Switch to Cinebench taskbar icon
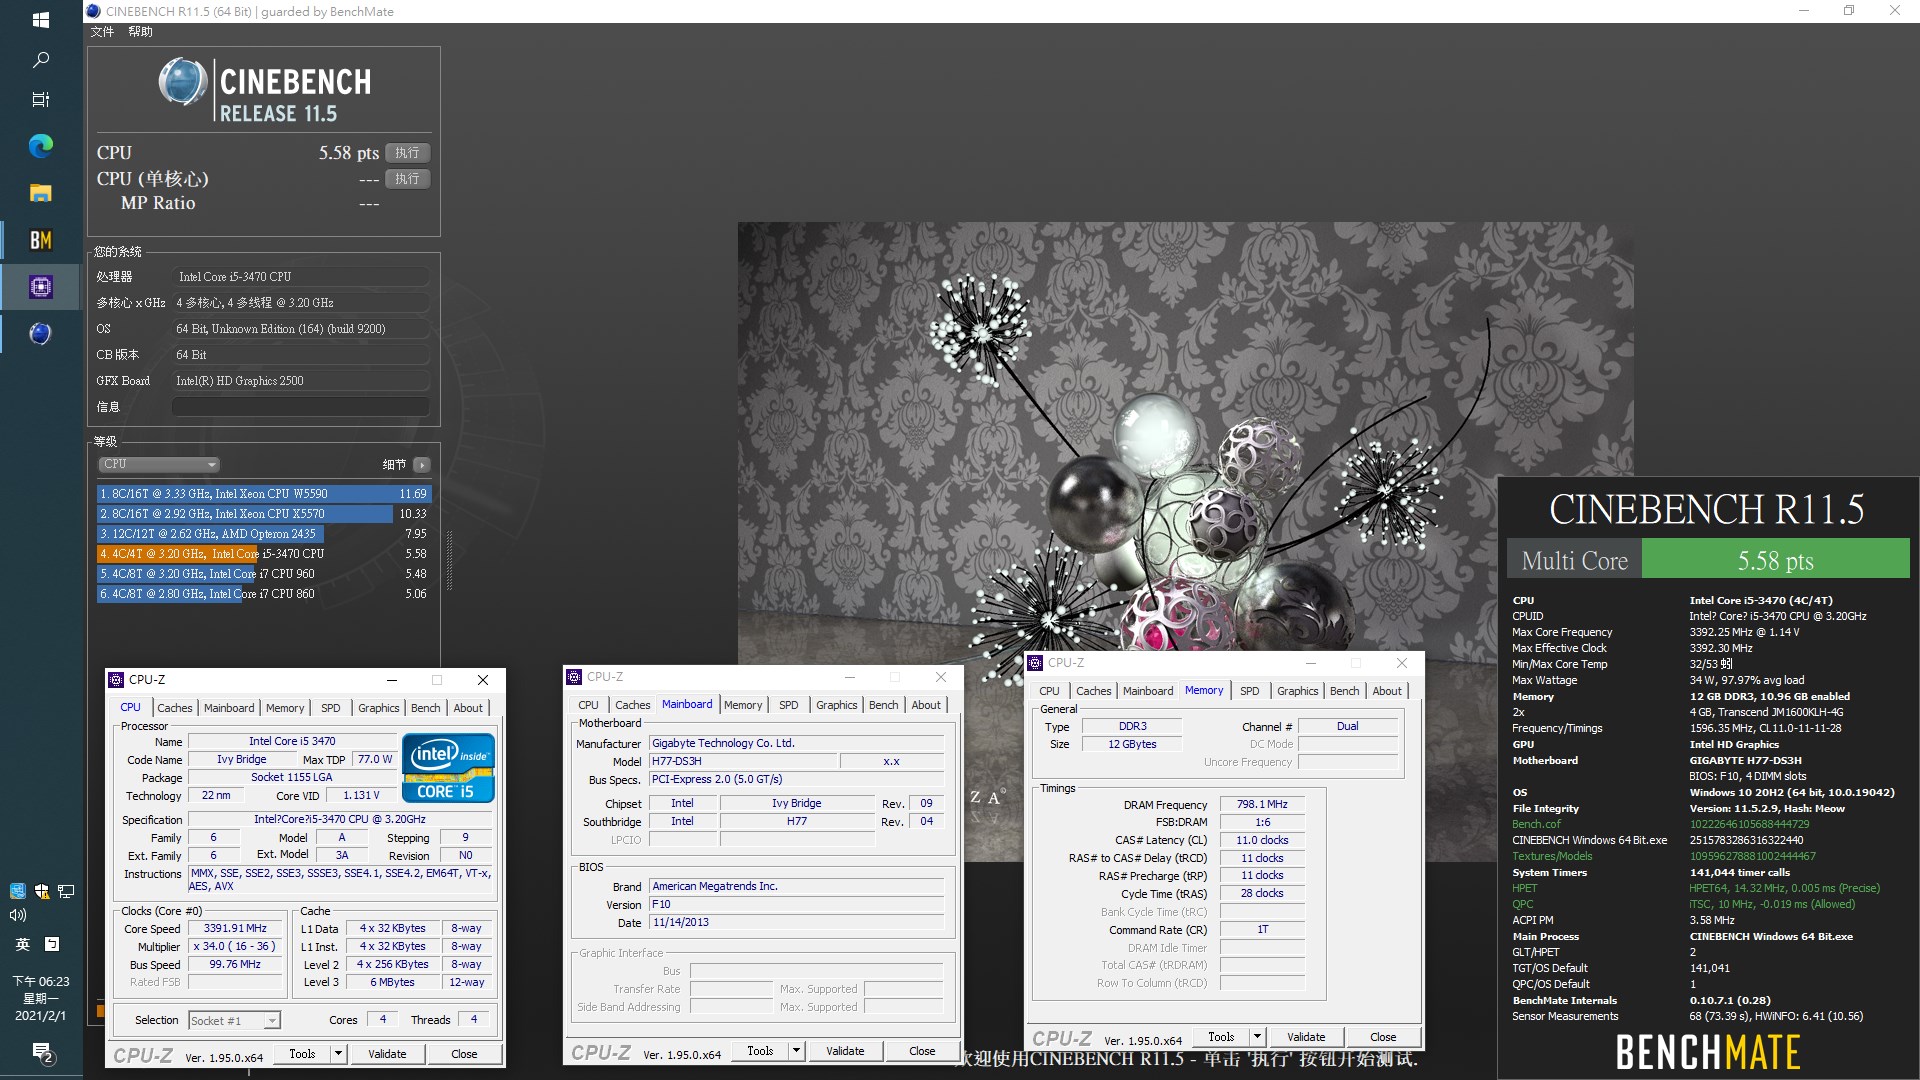This screenshot has height=1080, width=1920. [x=41, y=334]
